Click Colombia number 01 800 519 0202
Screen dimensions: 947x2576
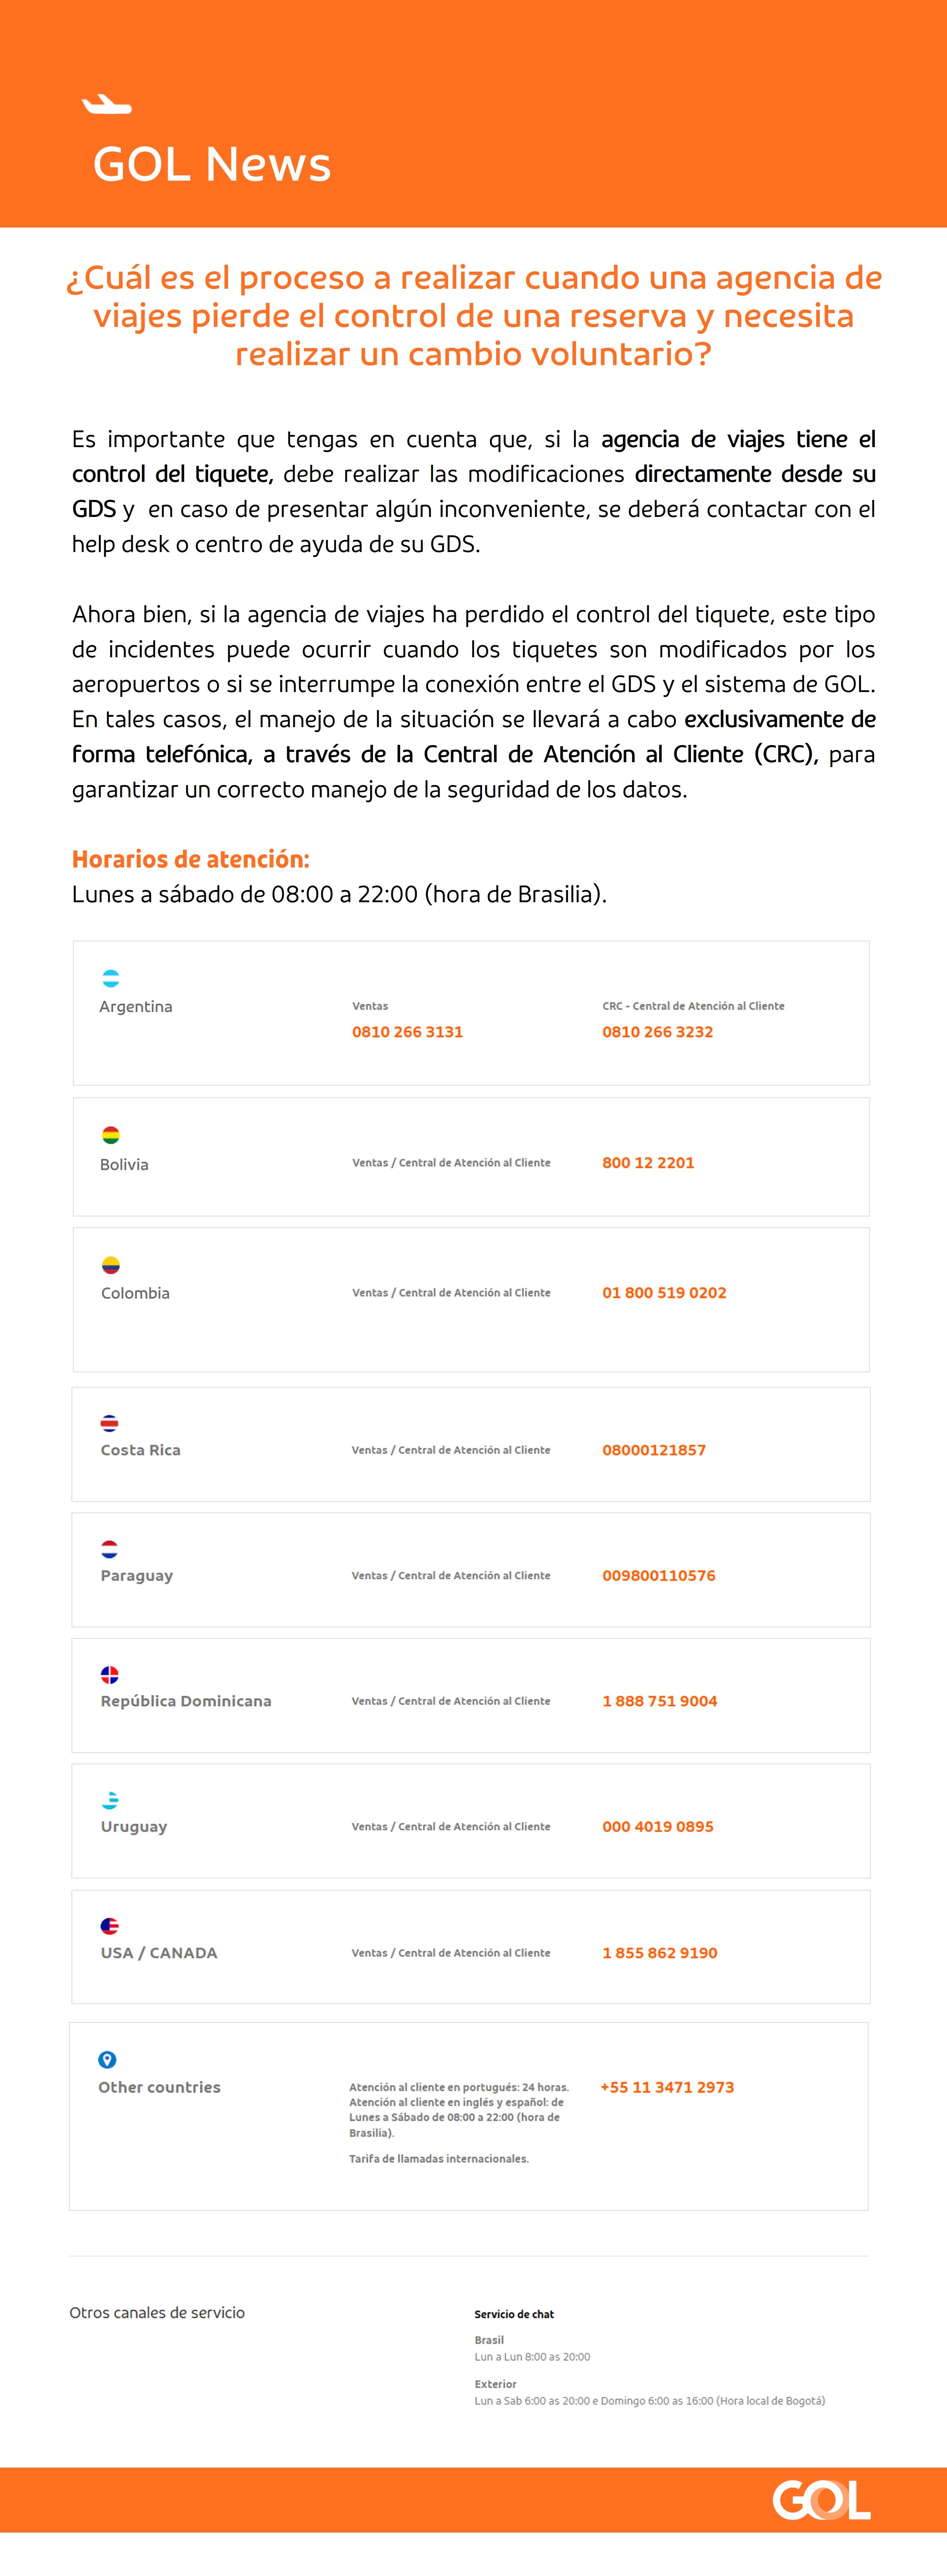(x=664, y=1293)
